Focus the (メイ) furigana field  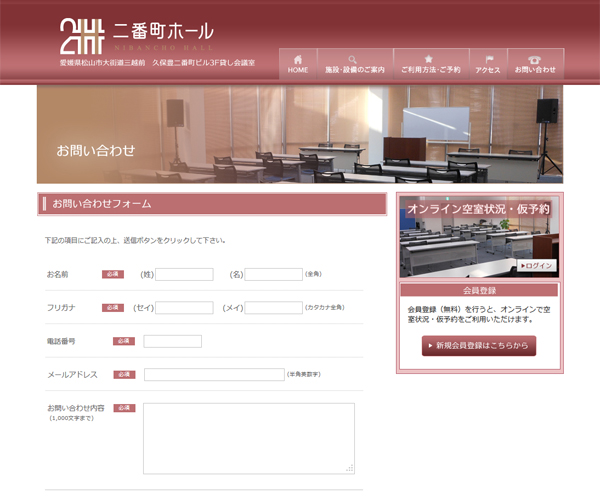[x=274, y=308]
